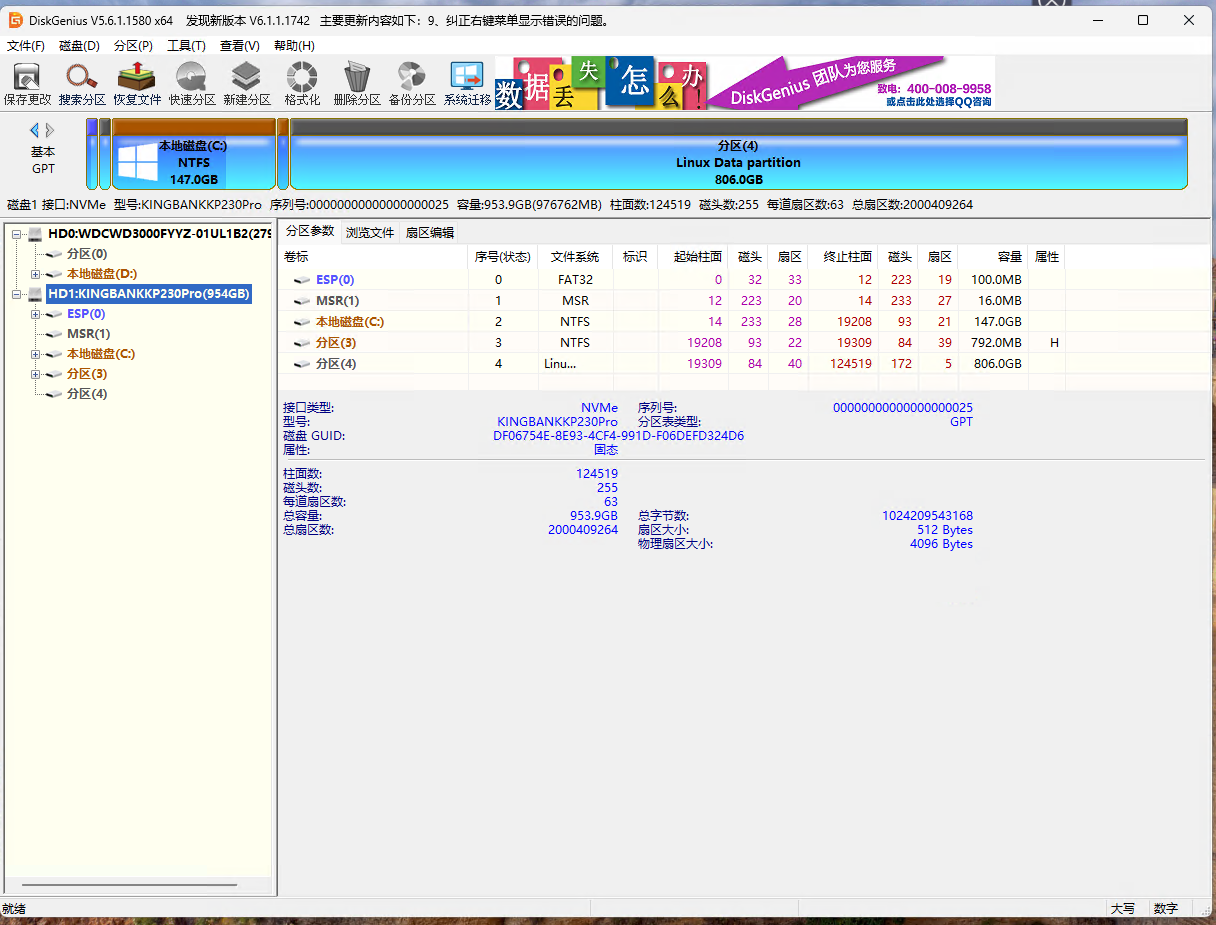
Task: Expand the ESP(0) partition tree node
Action: (x=36, y=314)
